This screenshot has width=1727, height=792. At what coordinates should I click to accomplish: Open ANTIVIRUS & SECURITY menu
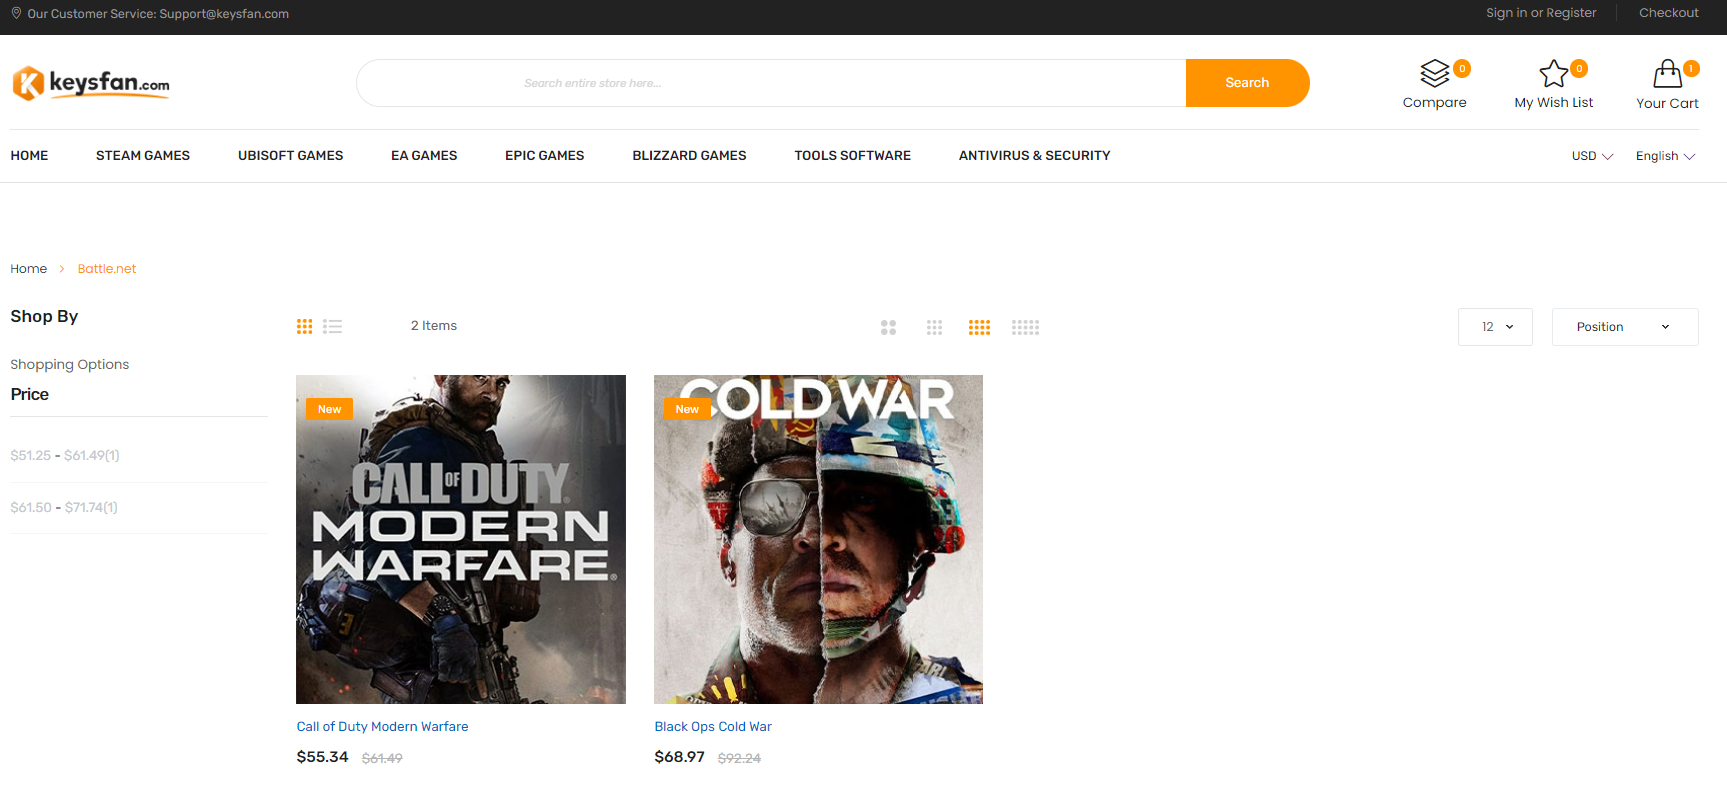click(1034, 156)
